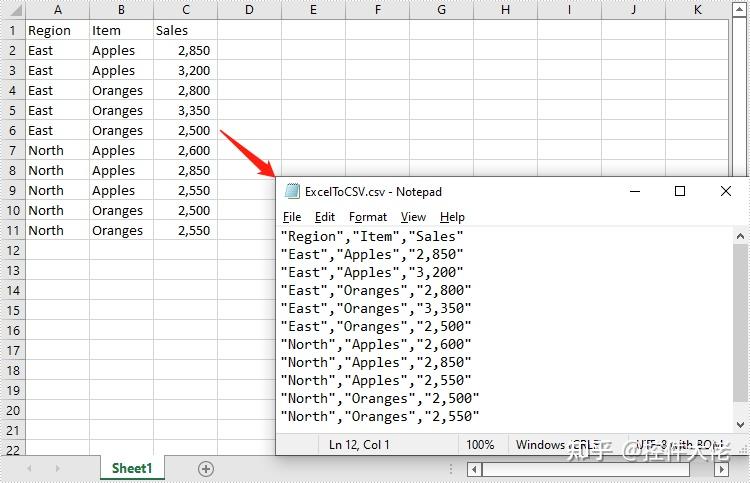This screenshot has width=750, height=483.
Task: Switch to the Sheet1 tab in Excel
Action: (132, 468)
